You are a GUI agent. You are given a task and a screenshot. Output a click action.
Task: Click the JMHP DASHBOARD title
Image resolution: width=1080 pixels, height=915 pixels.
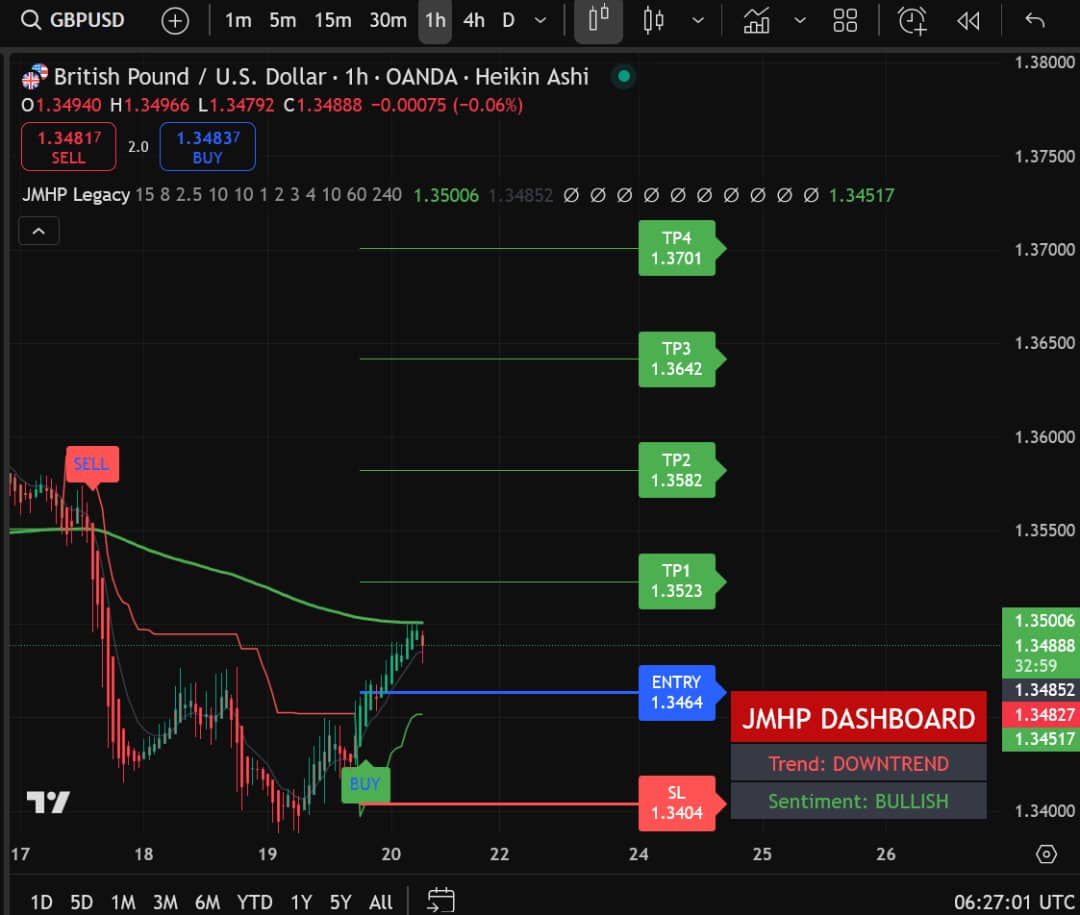[858, 717]
